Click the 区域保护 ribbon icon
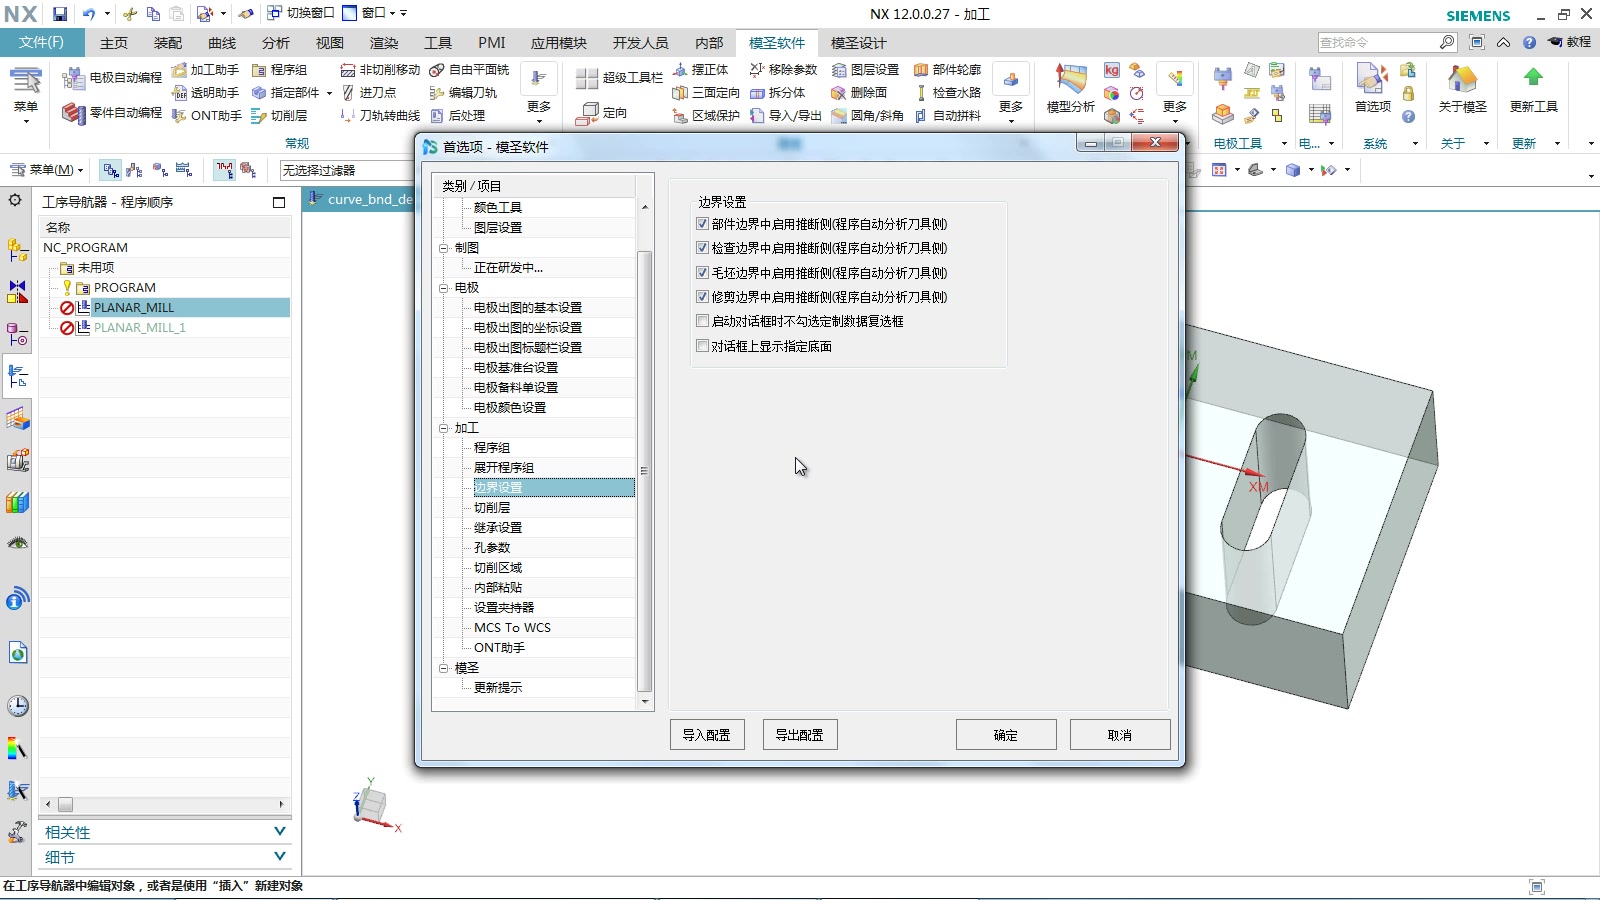1600x900 pixels. (x=680, y=116)
